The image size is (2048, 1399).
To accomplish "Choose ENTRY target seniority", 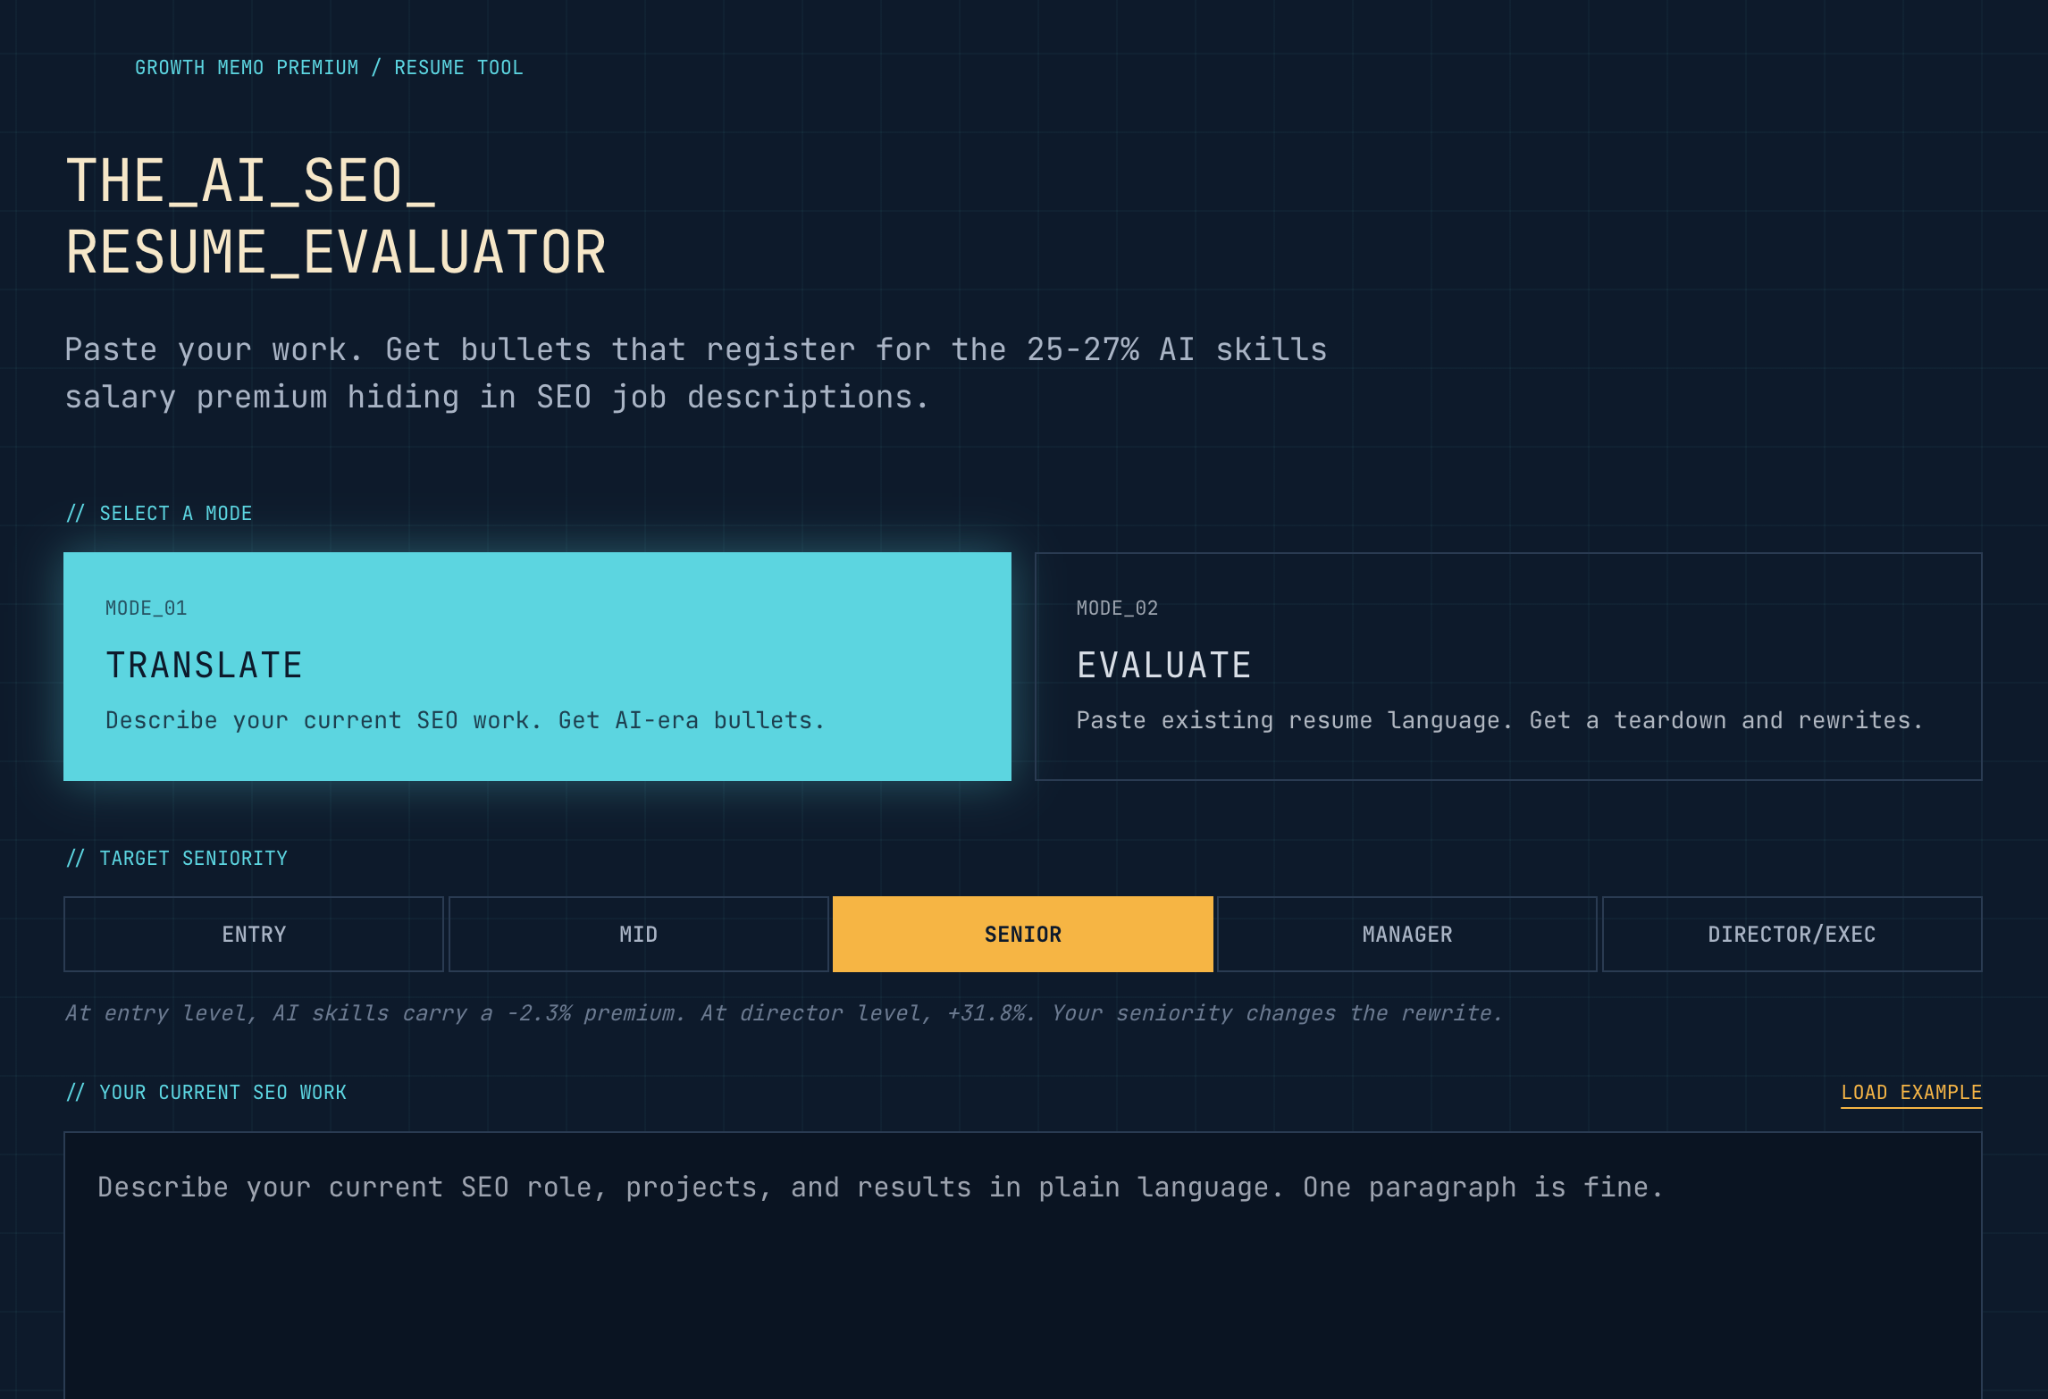I will (x=253, y=934).
